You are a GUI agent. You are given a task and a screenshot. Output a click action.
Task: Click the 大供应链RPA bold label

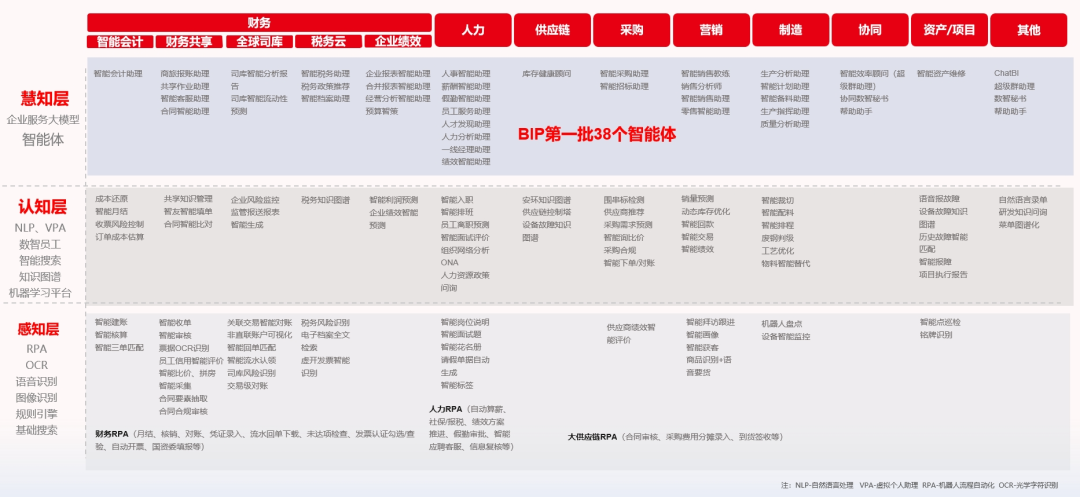point(592,437)
